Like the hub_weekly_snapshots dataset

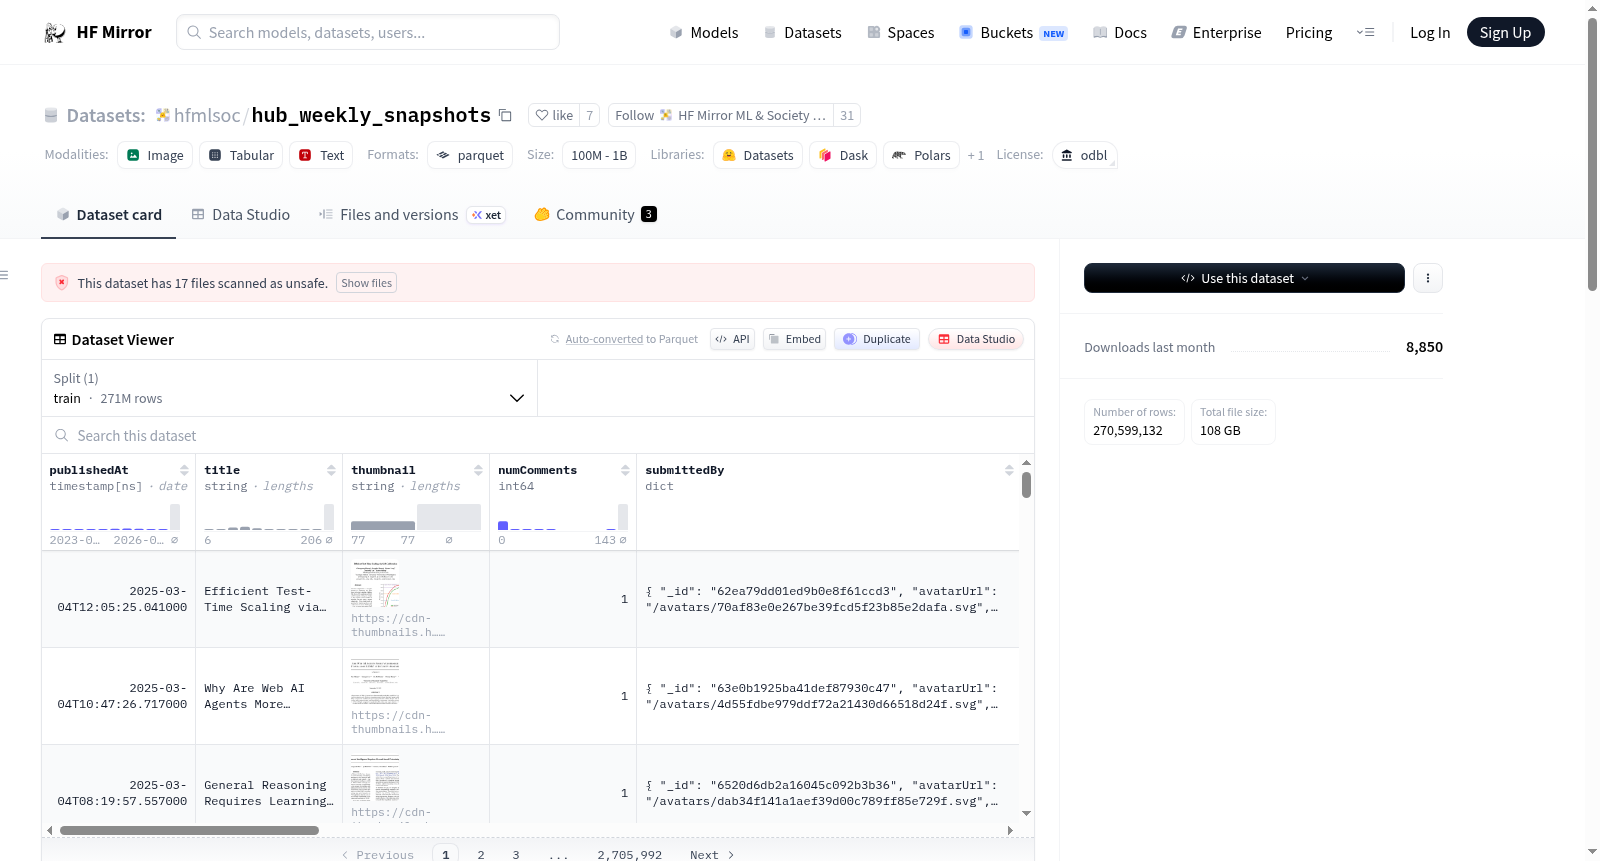[x=554, y=115]
